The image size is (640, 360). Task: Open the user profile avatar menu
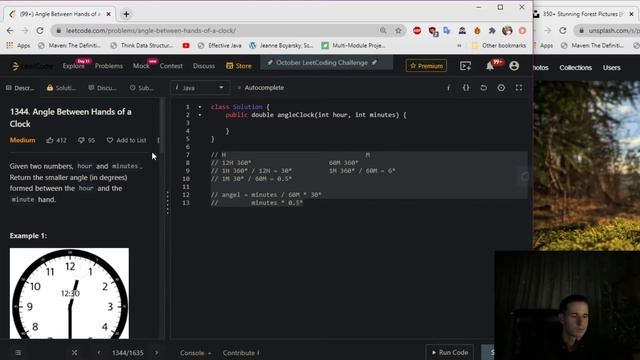point(514,66)
